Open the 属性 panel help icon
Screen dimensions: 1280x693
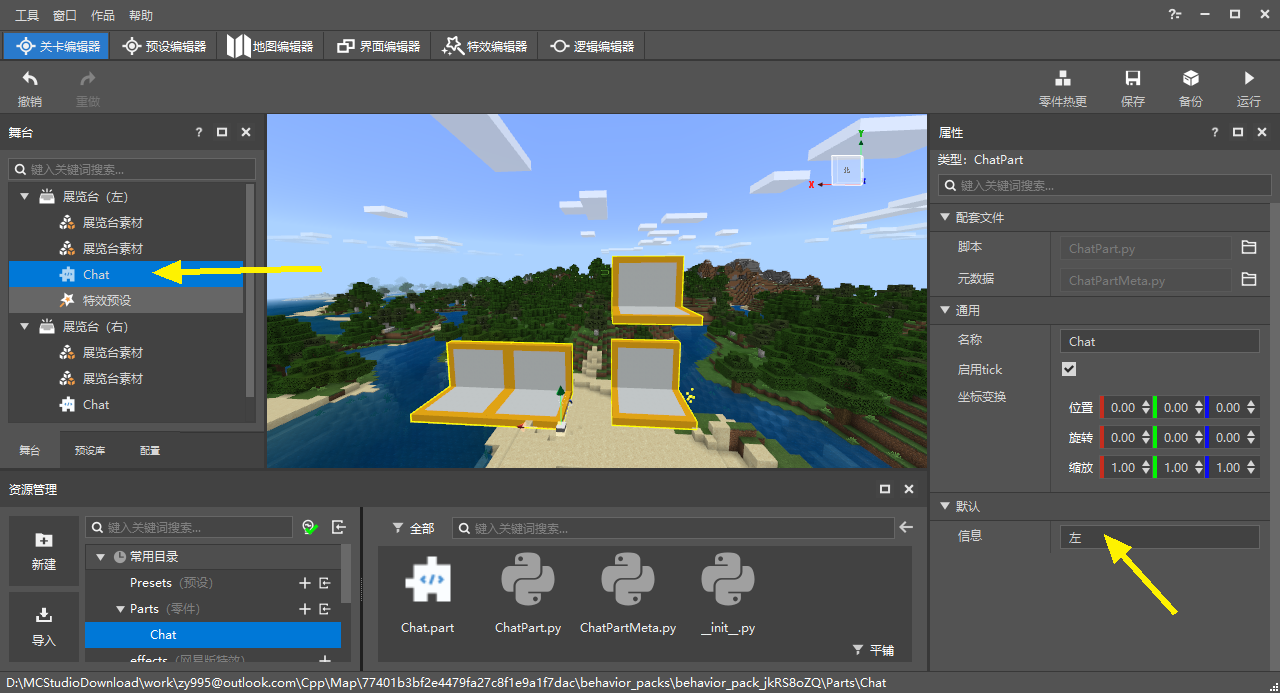pos(1215,132)
